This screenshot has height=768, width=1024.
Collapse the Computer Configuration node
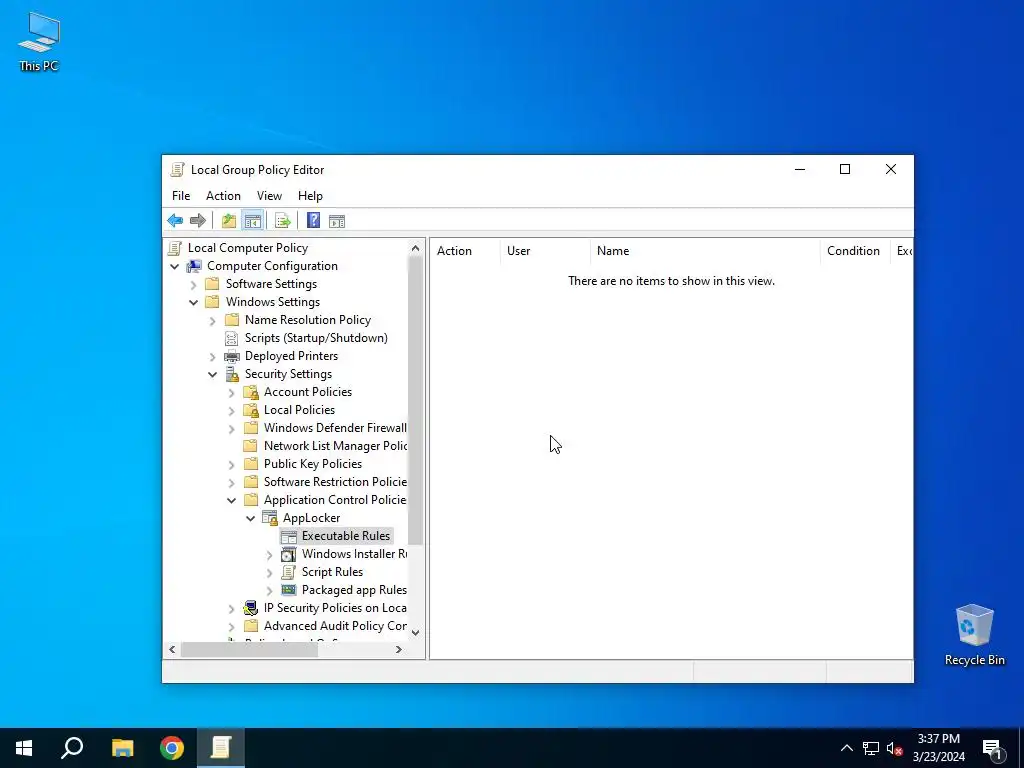point(174,266)
